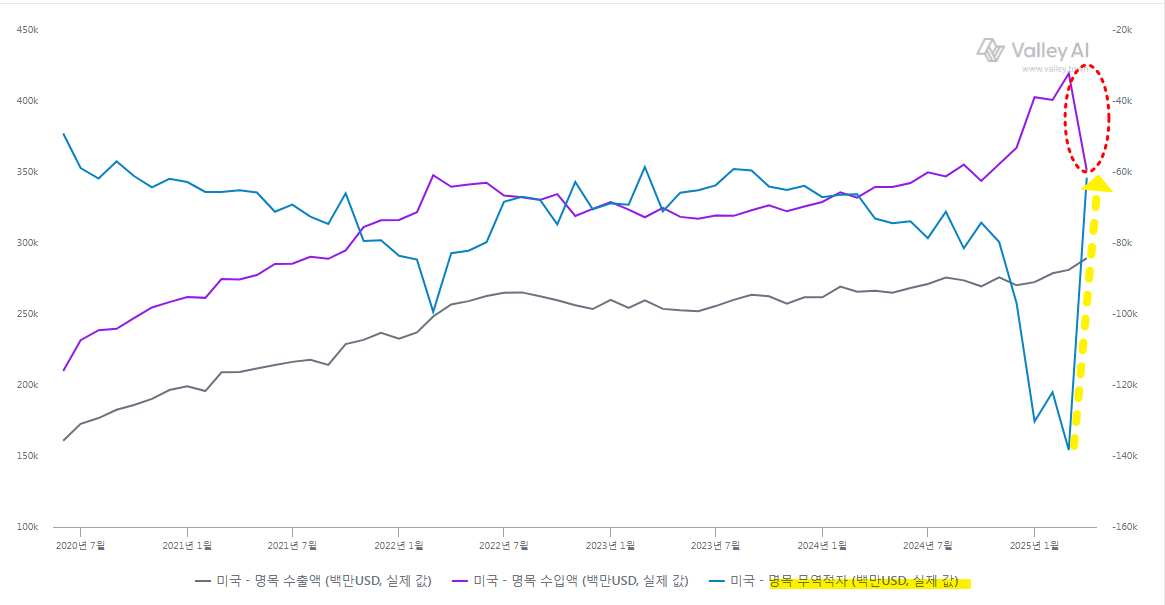
Task: Click the 2025년 1월 x-axis label
Action: click(1034, 545)
